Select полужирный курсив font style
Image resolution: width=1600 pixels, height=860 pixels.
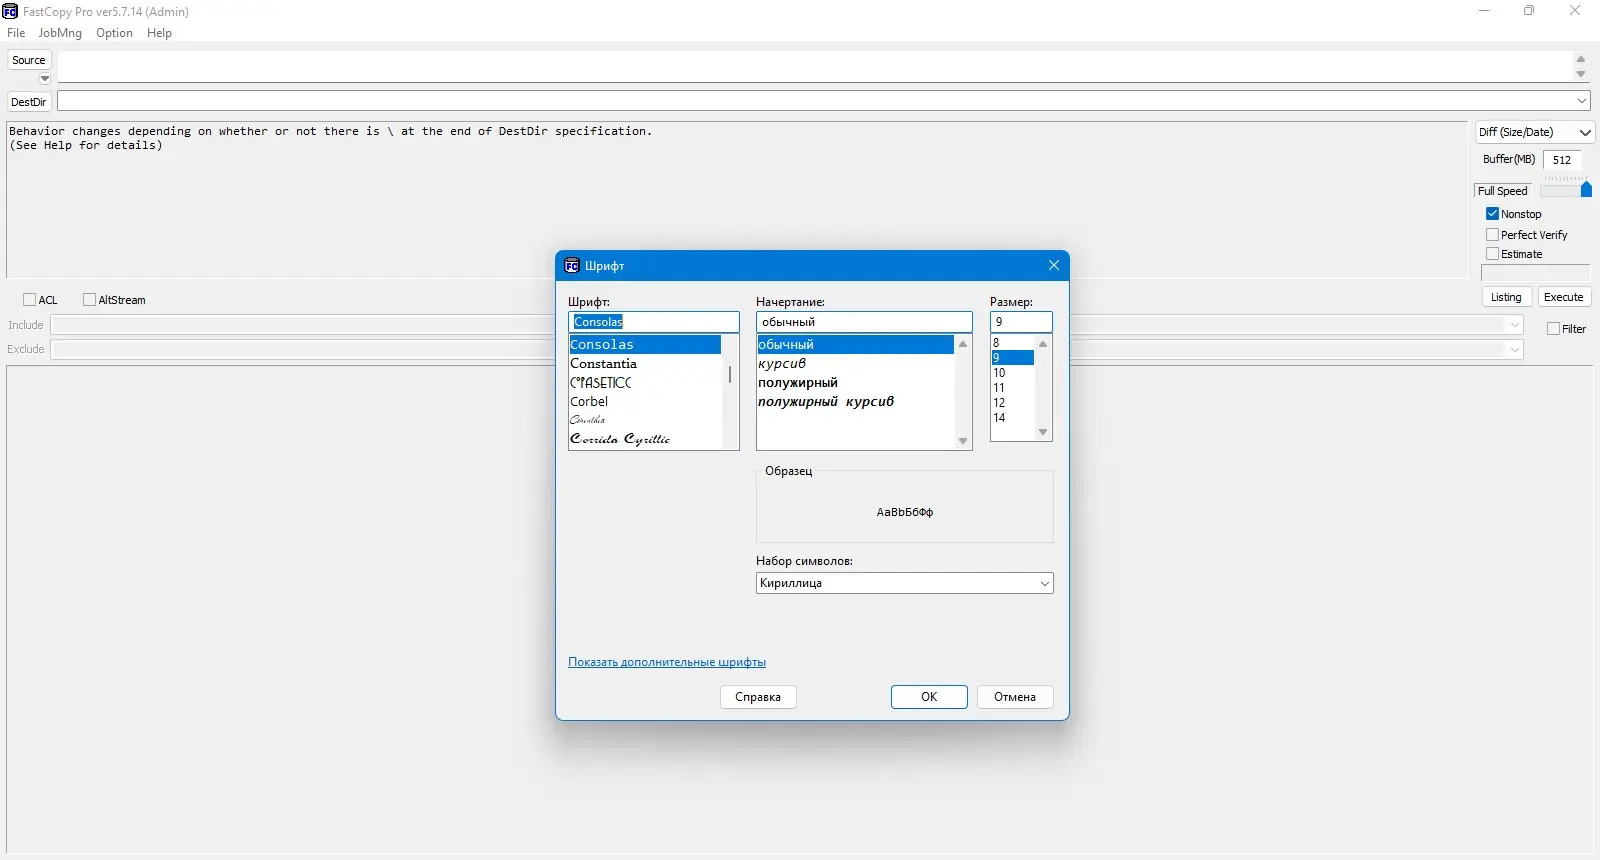coord(855,402)
